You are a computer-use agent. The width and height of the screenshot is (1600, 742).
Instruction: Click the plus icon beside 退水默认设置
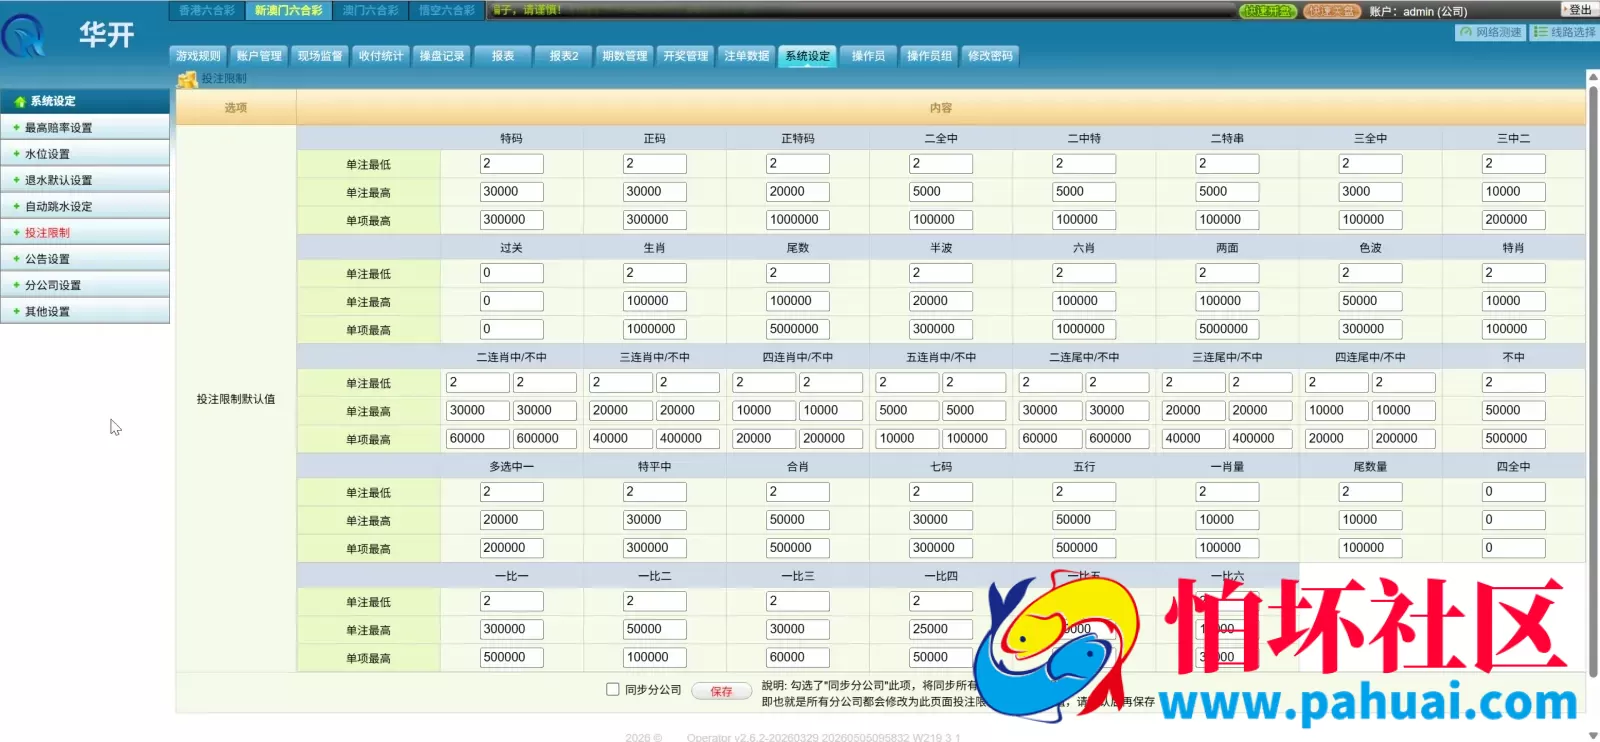tap(16, 180)
